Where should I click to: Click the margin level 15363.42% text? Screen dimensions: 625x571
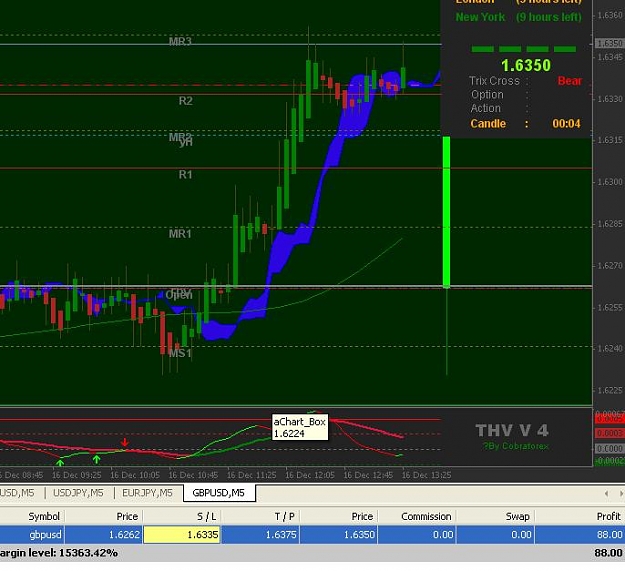[59, 553]
